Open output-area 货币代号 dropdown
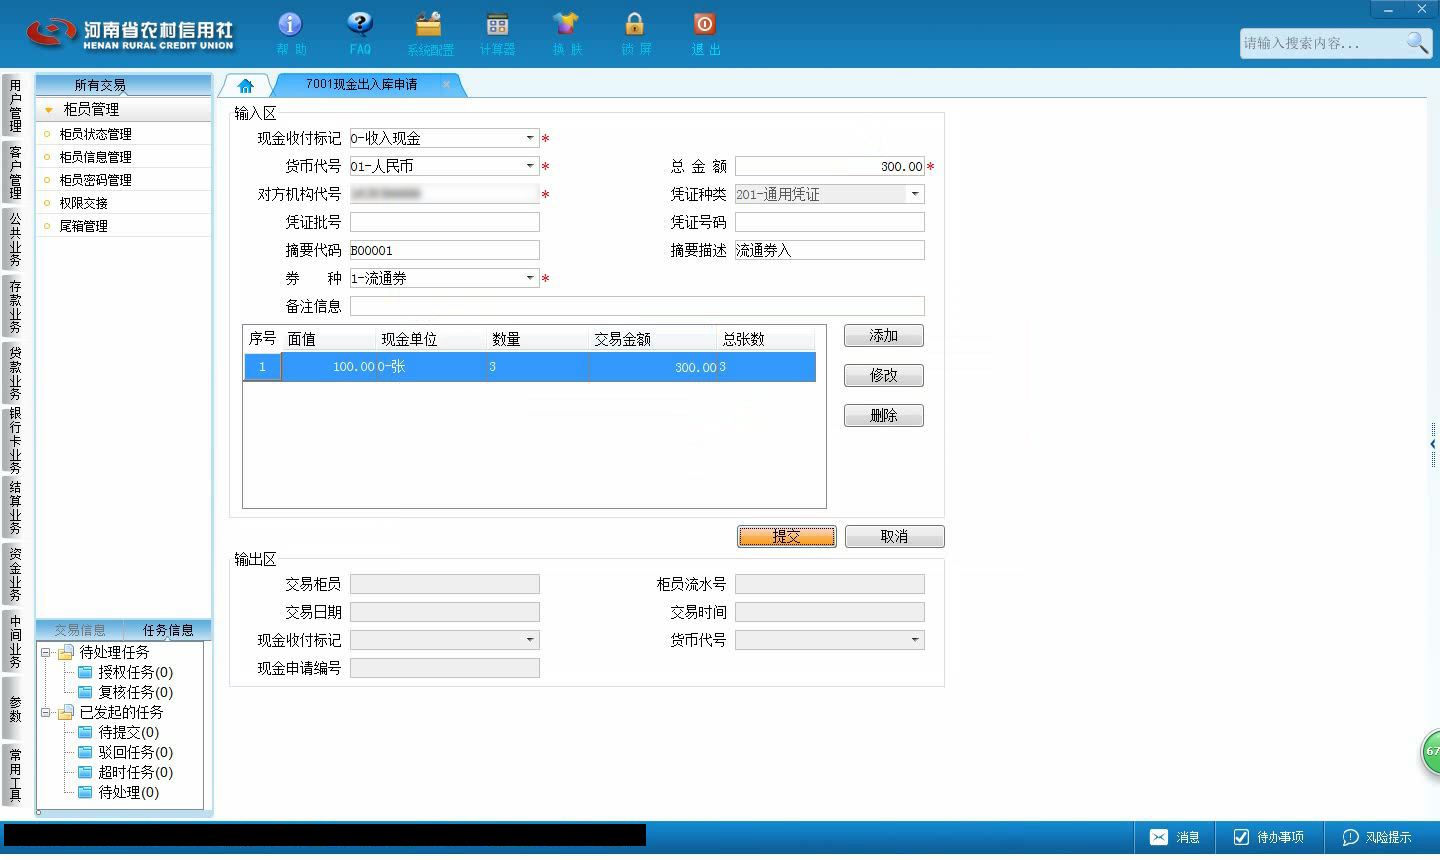1440x860 pixels. [x=915, y=640]
